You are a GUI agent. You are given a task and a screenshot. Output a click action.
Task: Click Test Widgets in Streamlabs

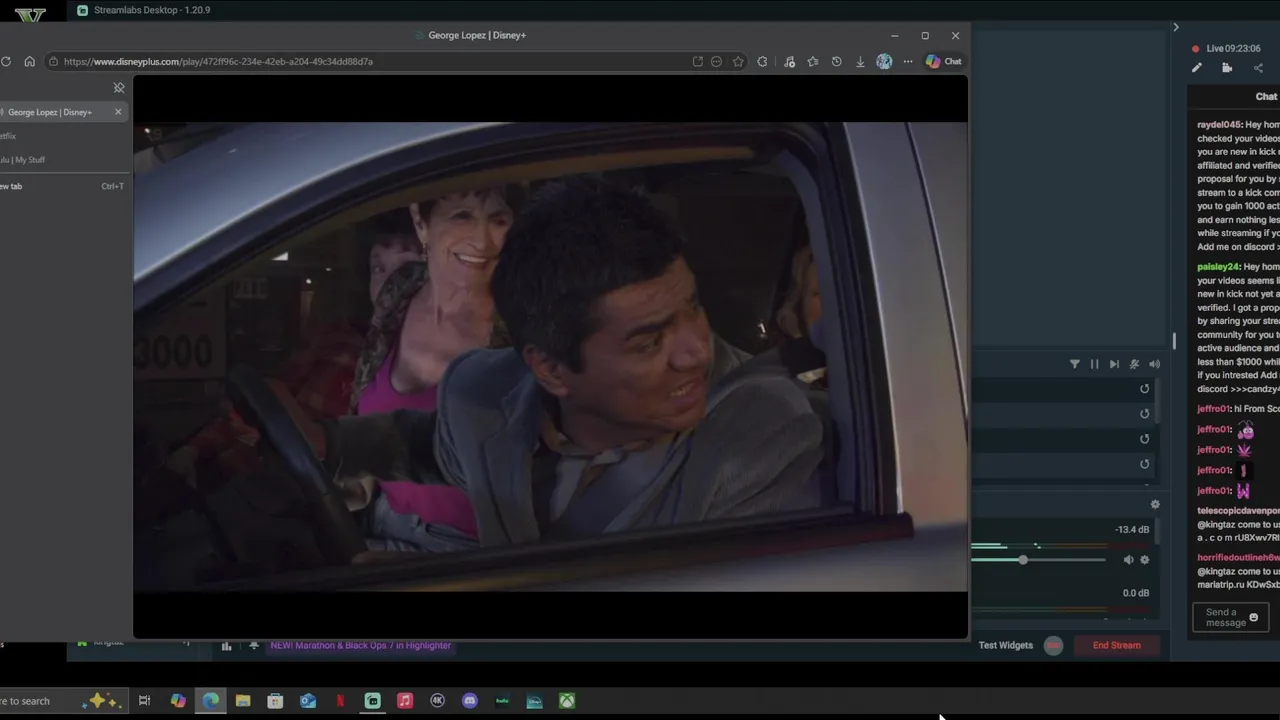(x=1005, y=645)
